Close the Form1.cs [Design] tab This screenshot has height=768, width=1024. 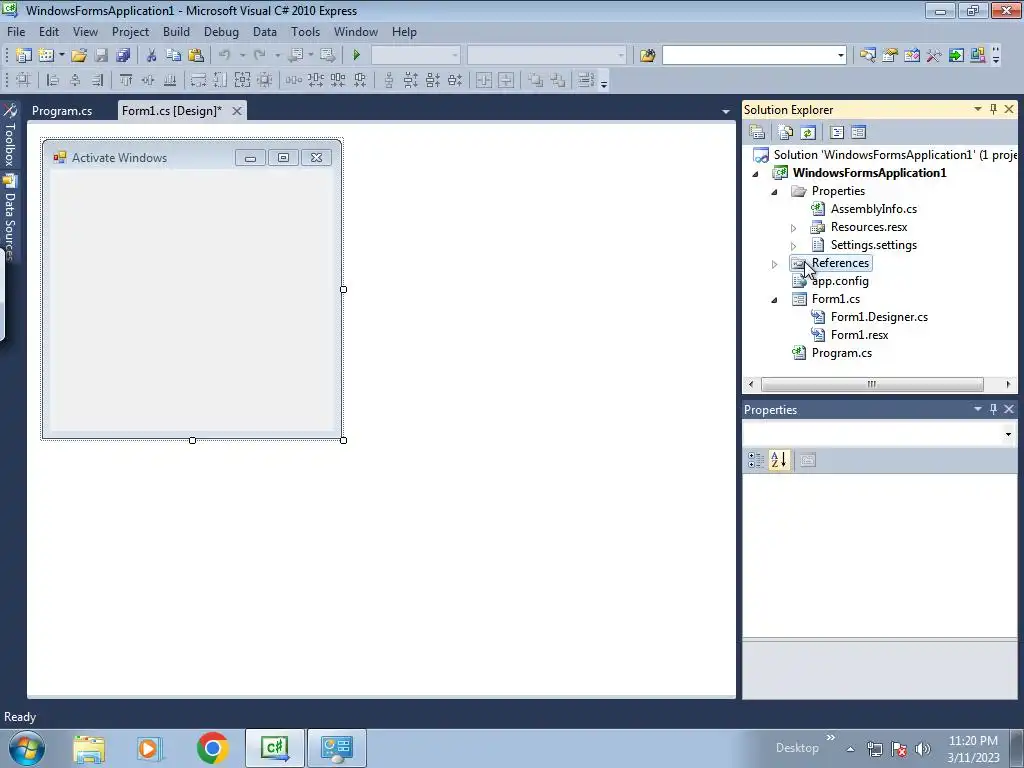pos(237,111)
